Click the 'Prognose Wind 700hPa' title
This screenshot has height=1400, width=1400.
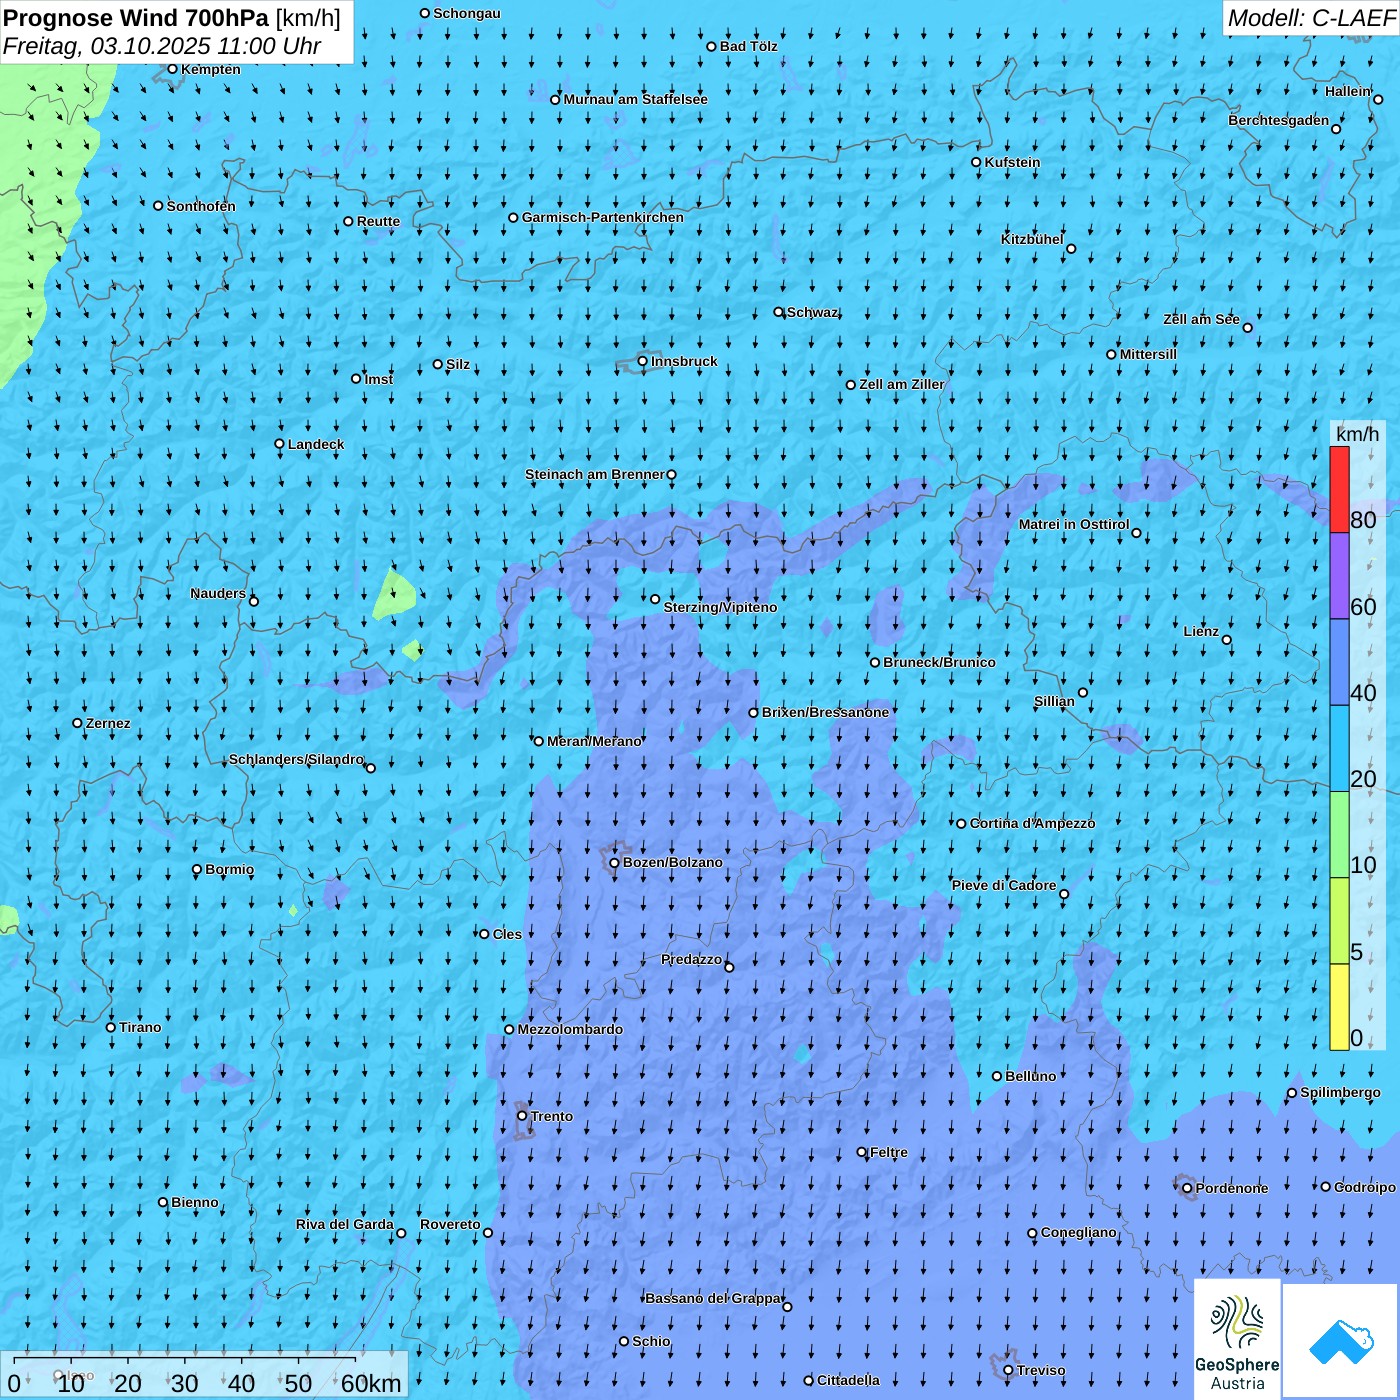point(136,17)
